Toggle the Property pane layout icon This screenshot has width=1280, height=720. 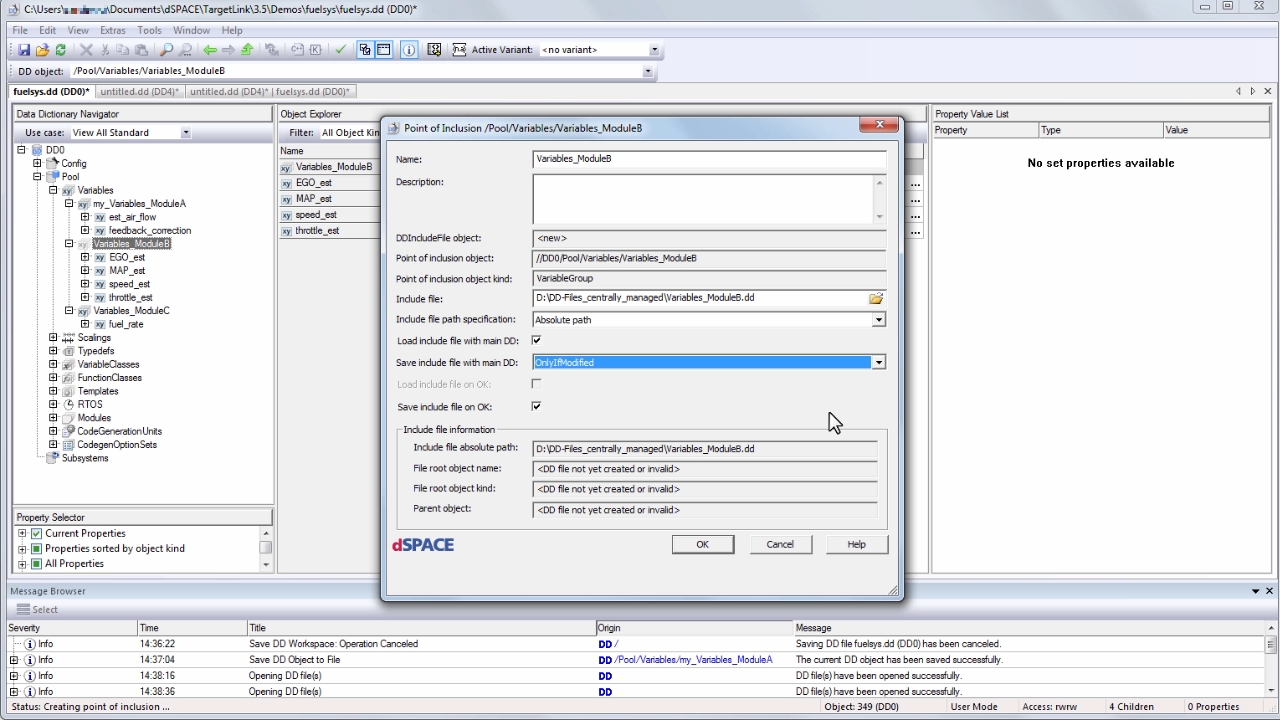pos(383,49)
